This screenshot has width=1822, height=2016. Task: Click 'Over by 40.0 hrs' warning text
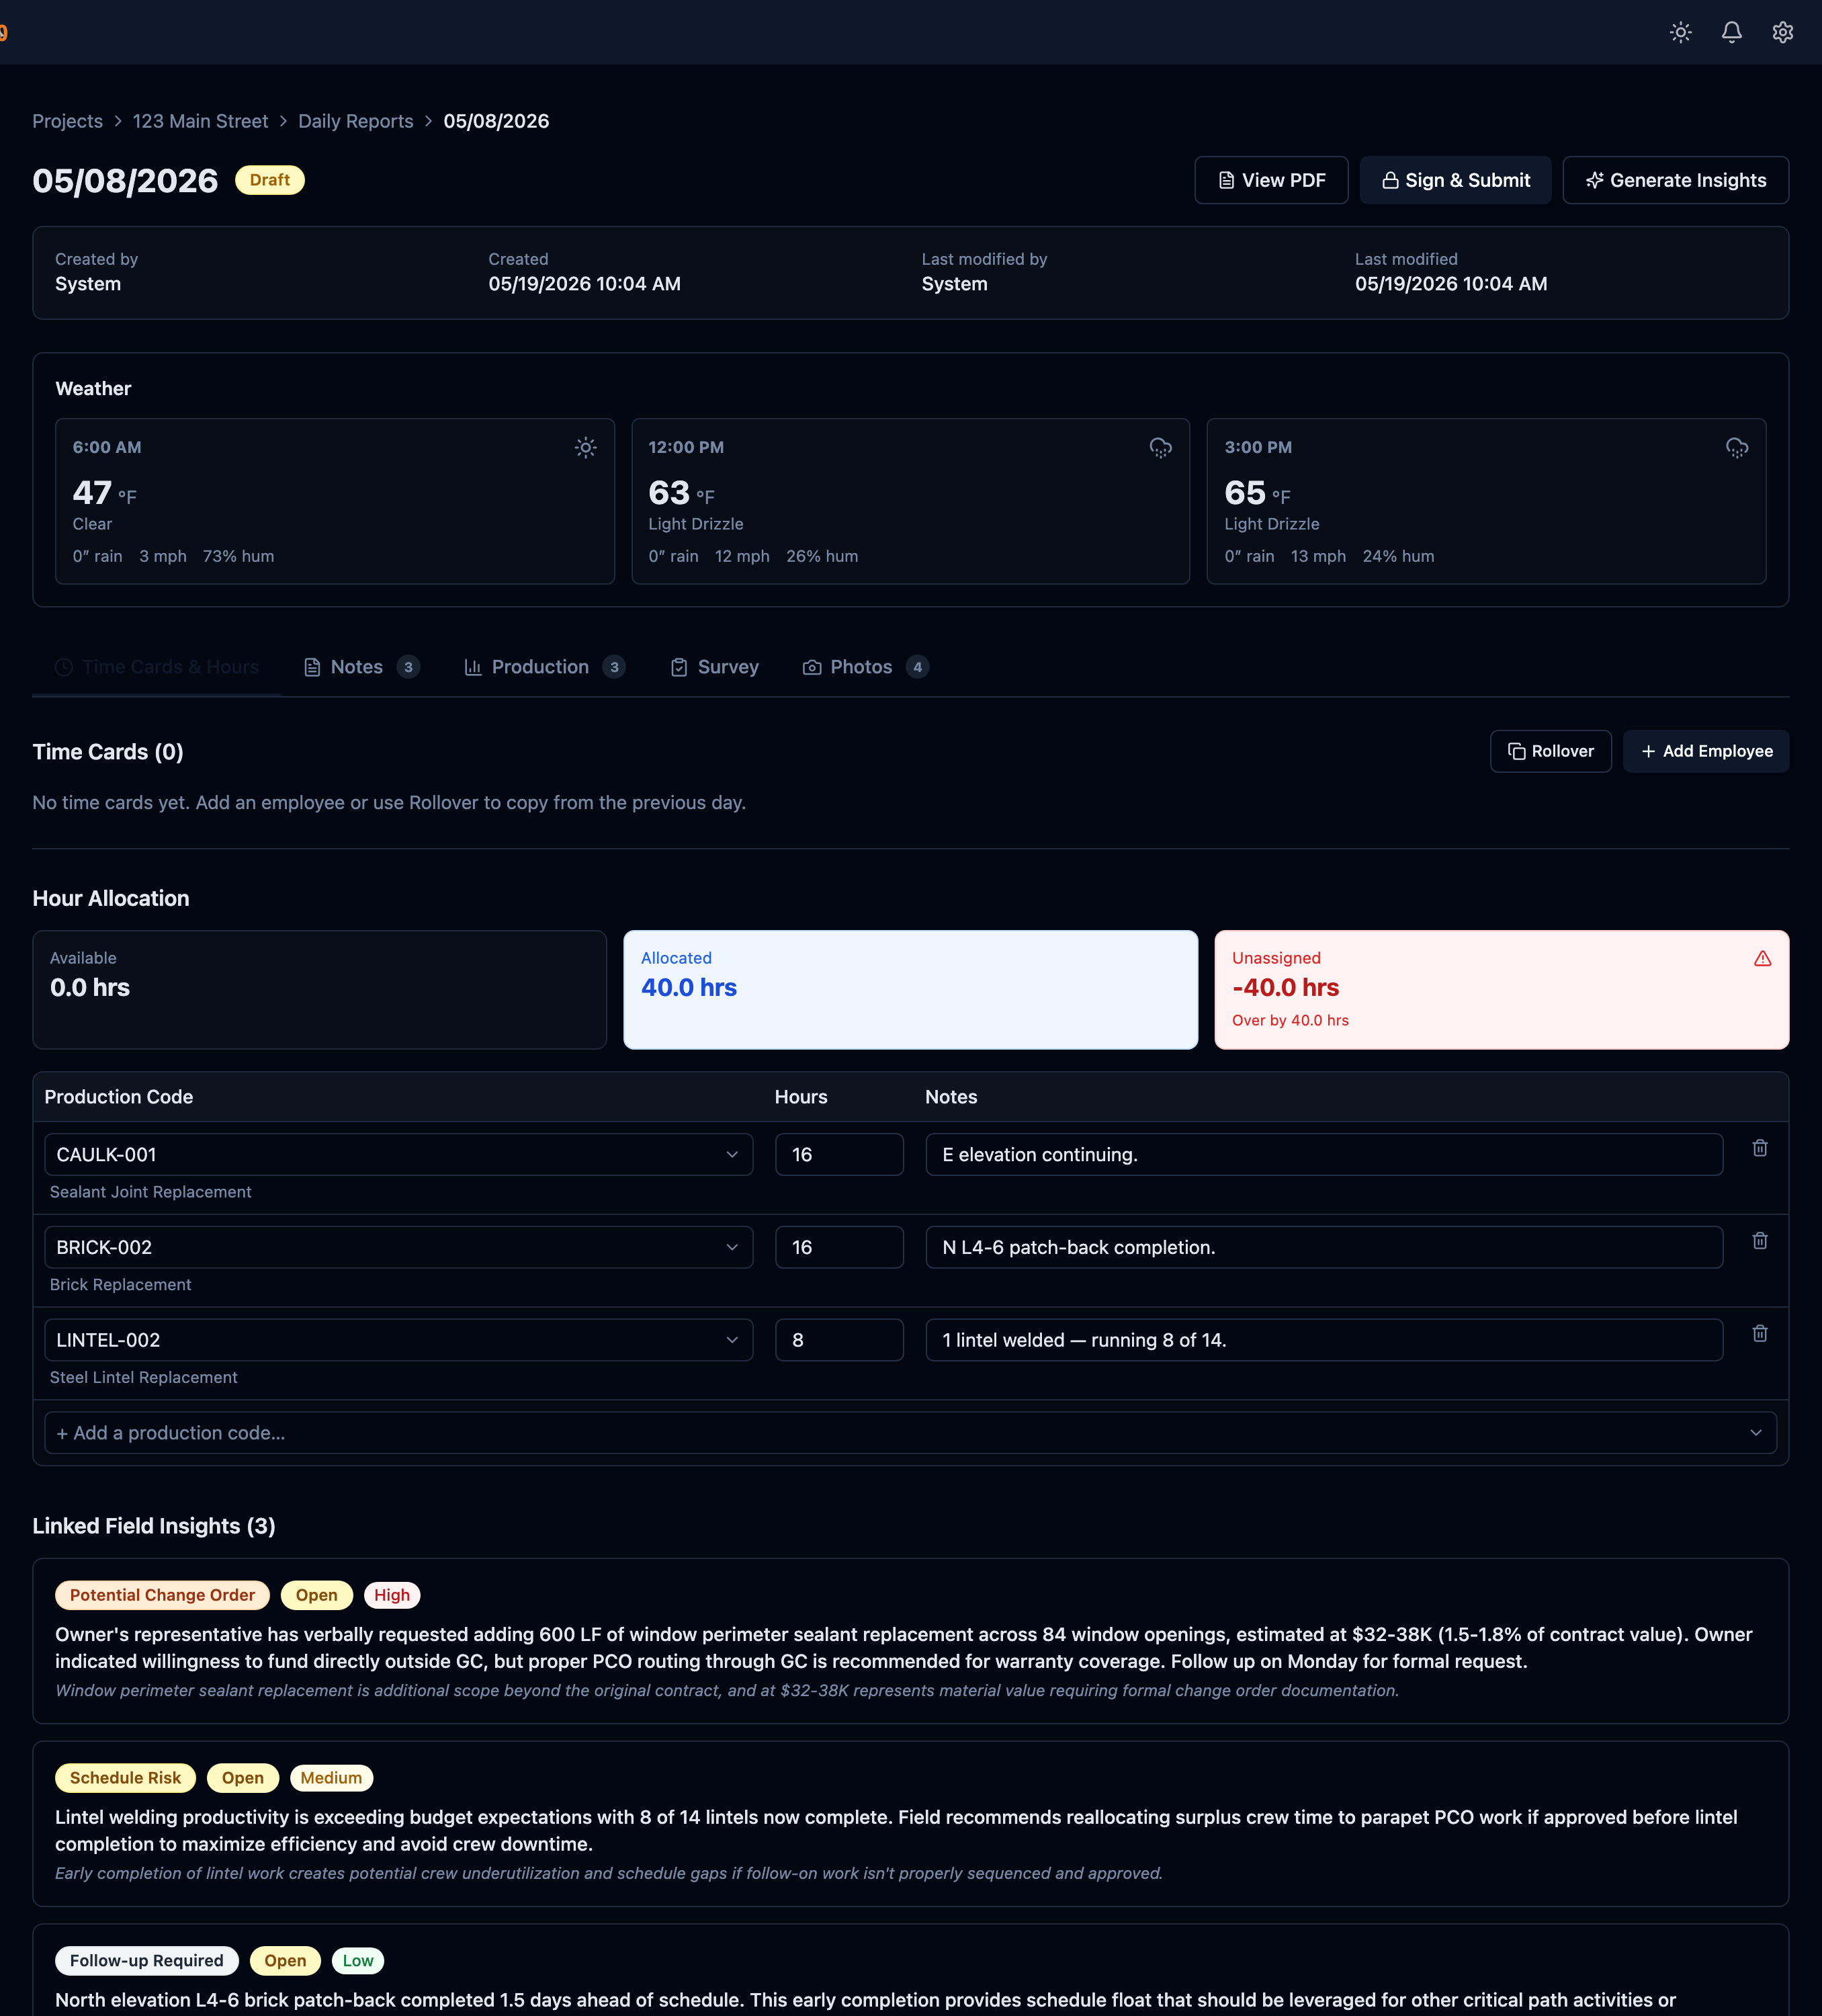tap(1290, 1020)
